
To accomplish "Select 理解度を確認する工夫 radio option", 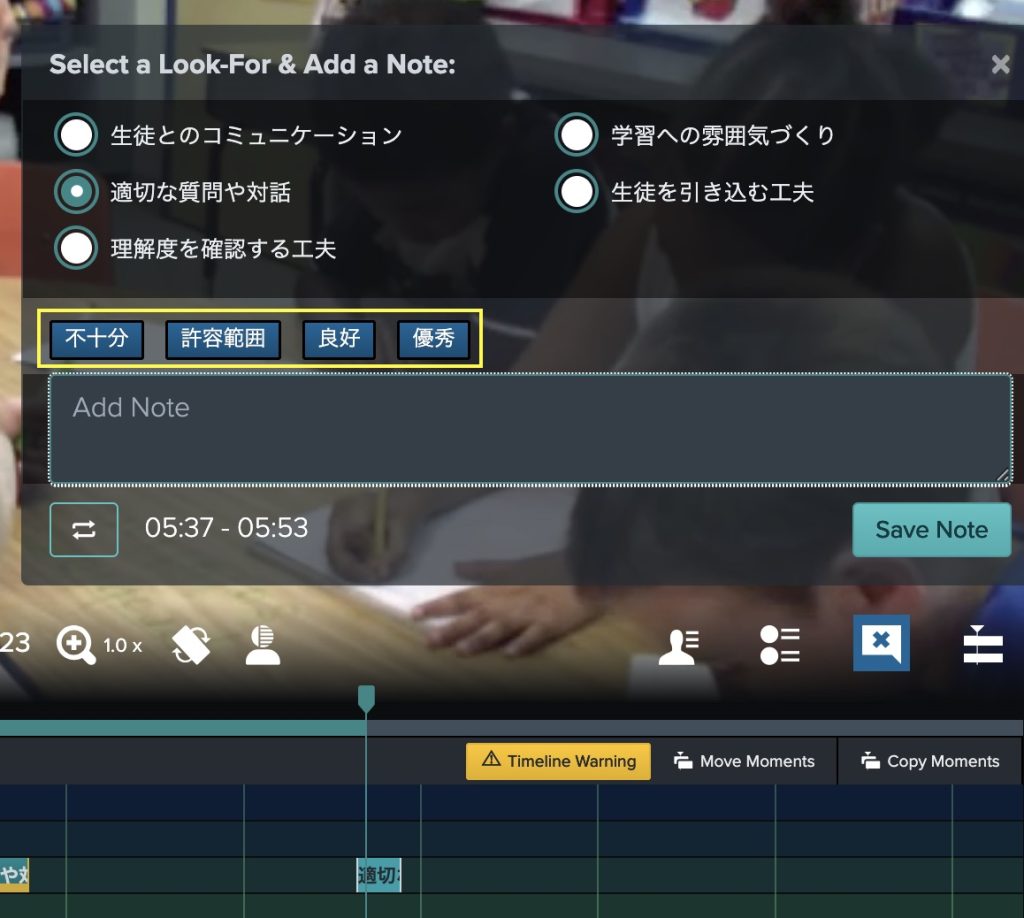I will click(x=77, y=249).
